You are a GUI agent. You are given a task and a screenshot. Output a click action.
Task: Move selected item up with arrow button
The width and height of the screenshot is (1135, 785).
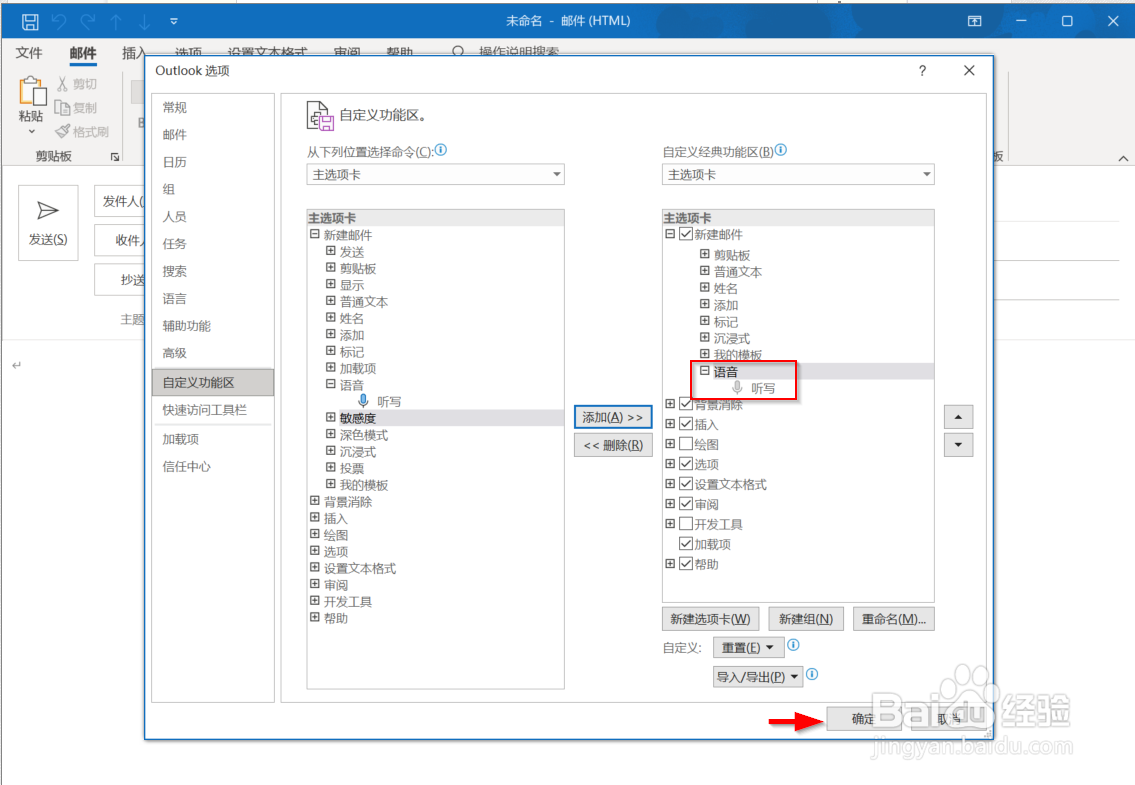click(x=958, y=417)
